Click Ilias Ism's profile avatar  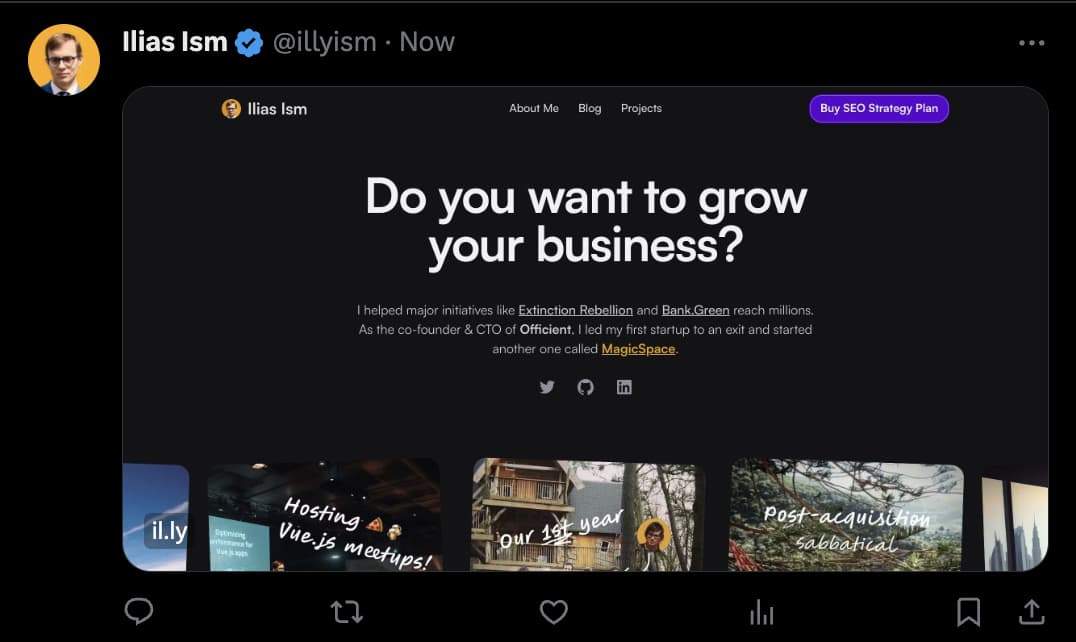[x=64, y=60]
